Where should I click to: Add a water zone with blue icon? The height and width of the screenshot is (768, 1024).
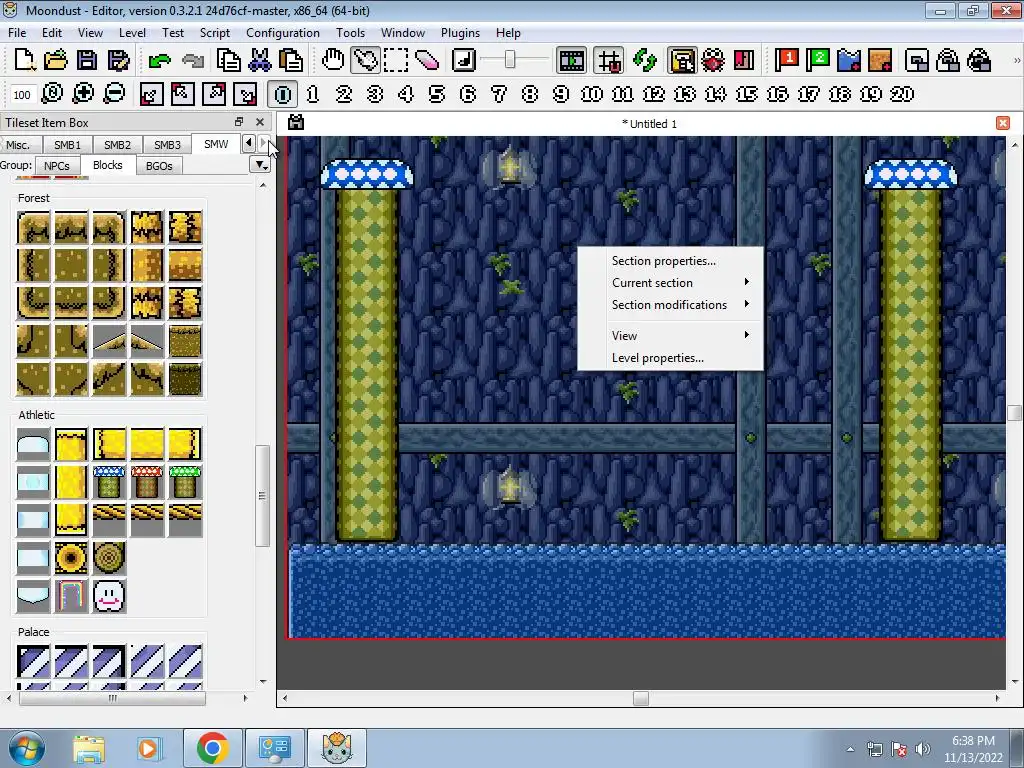pos(849,60)
